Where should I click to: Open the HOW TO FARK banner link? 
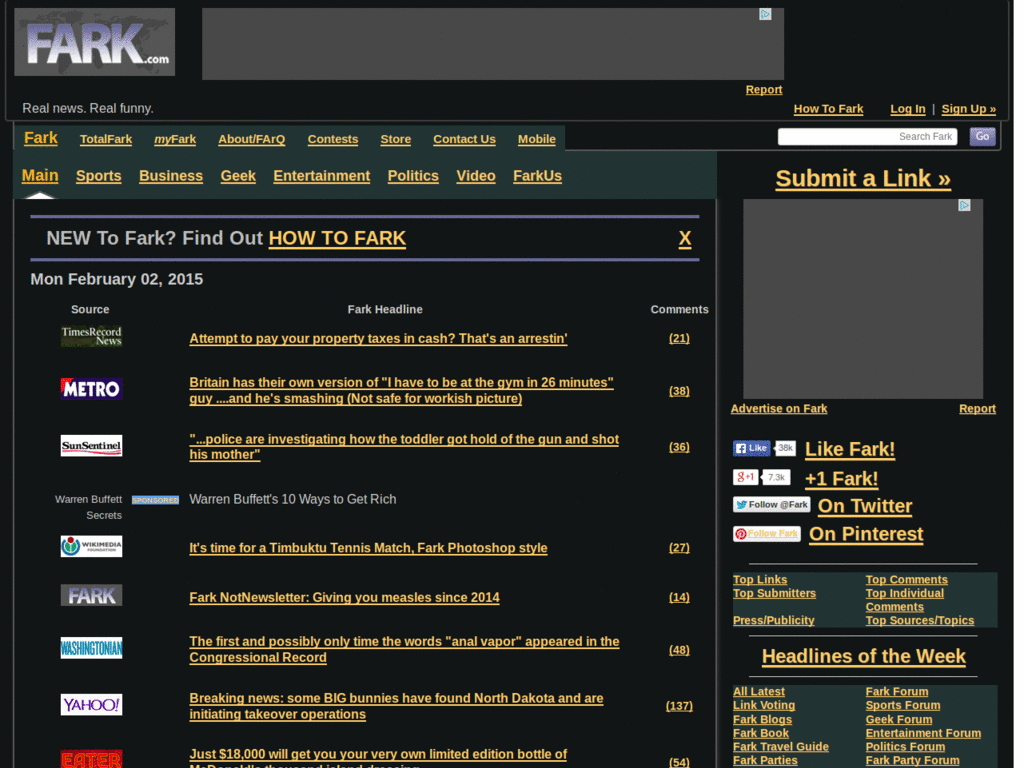click(x=337, y=238)
